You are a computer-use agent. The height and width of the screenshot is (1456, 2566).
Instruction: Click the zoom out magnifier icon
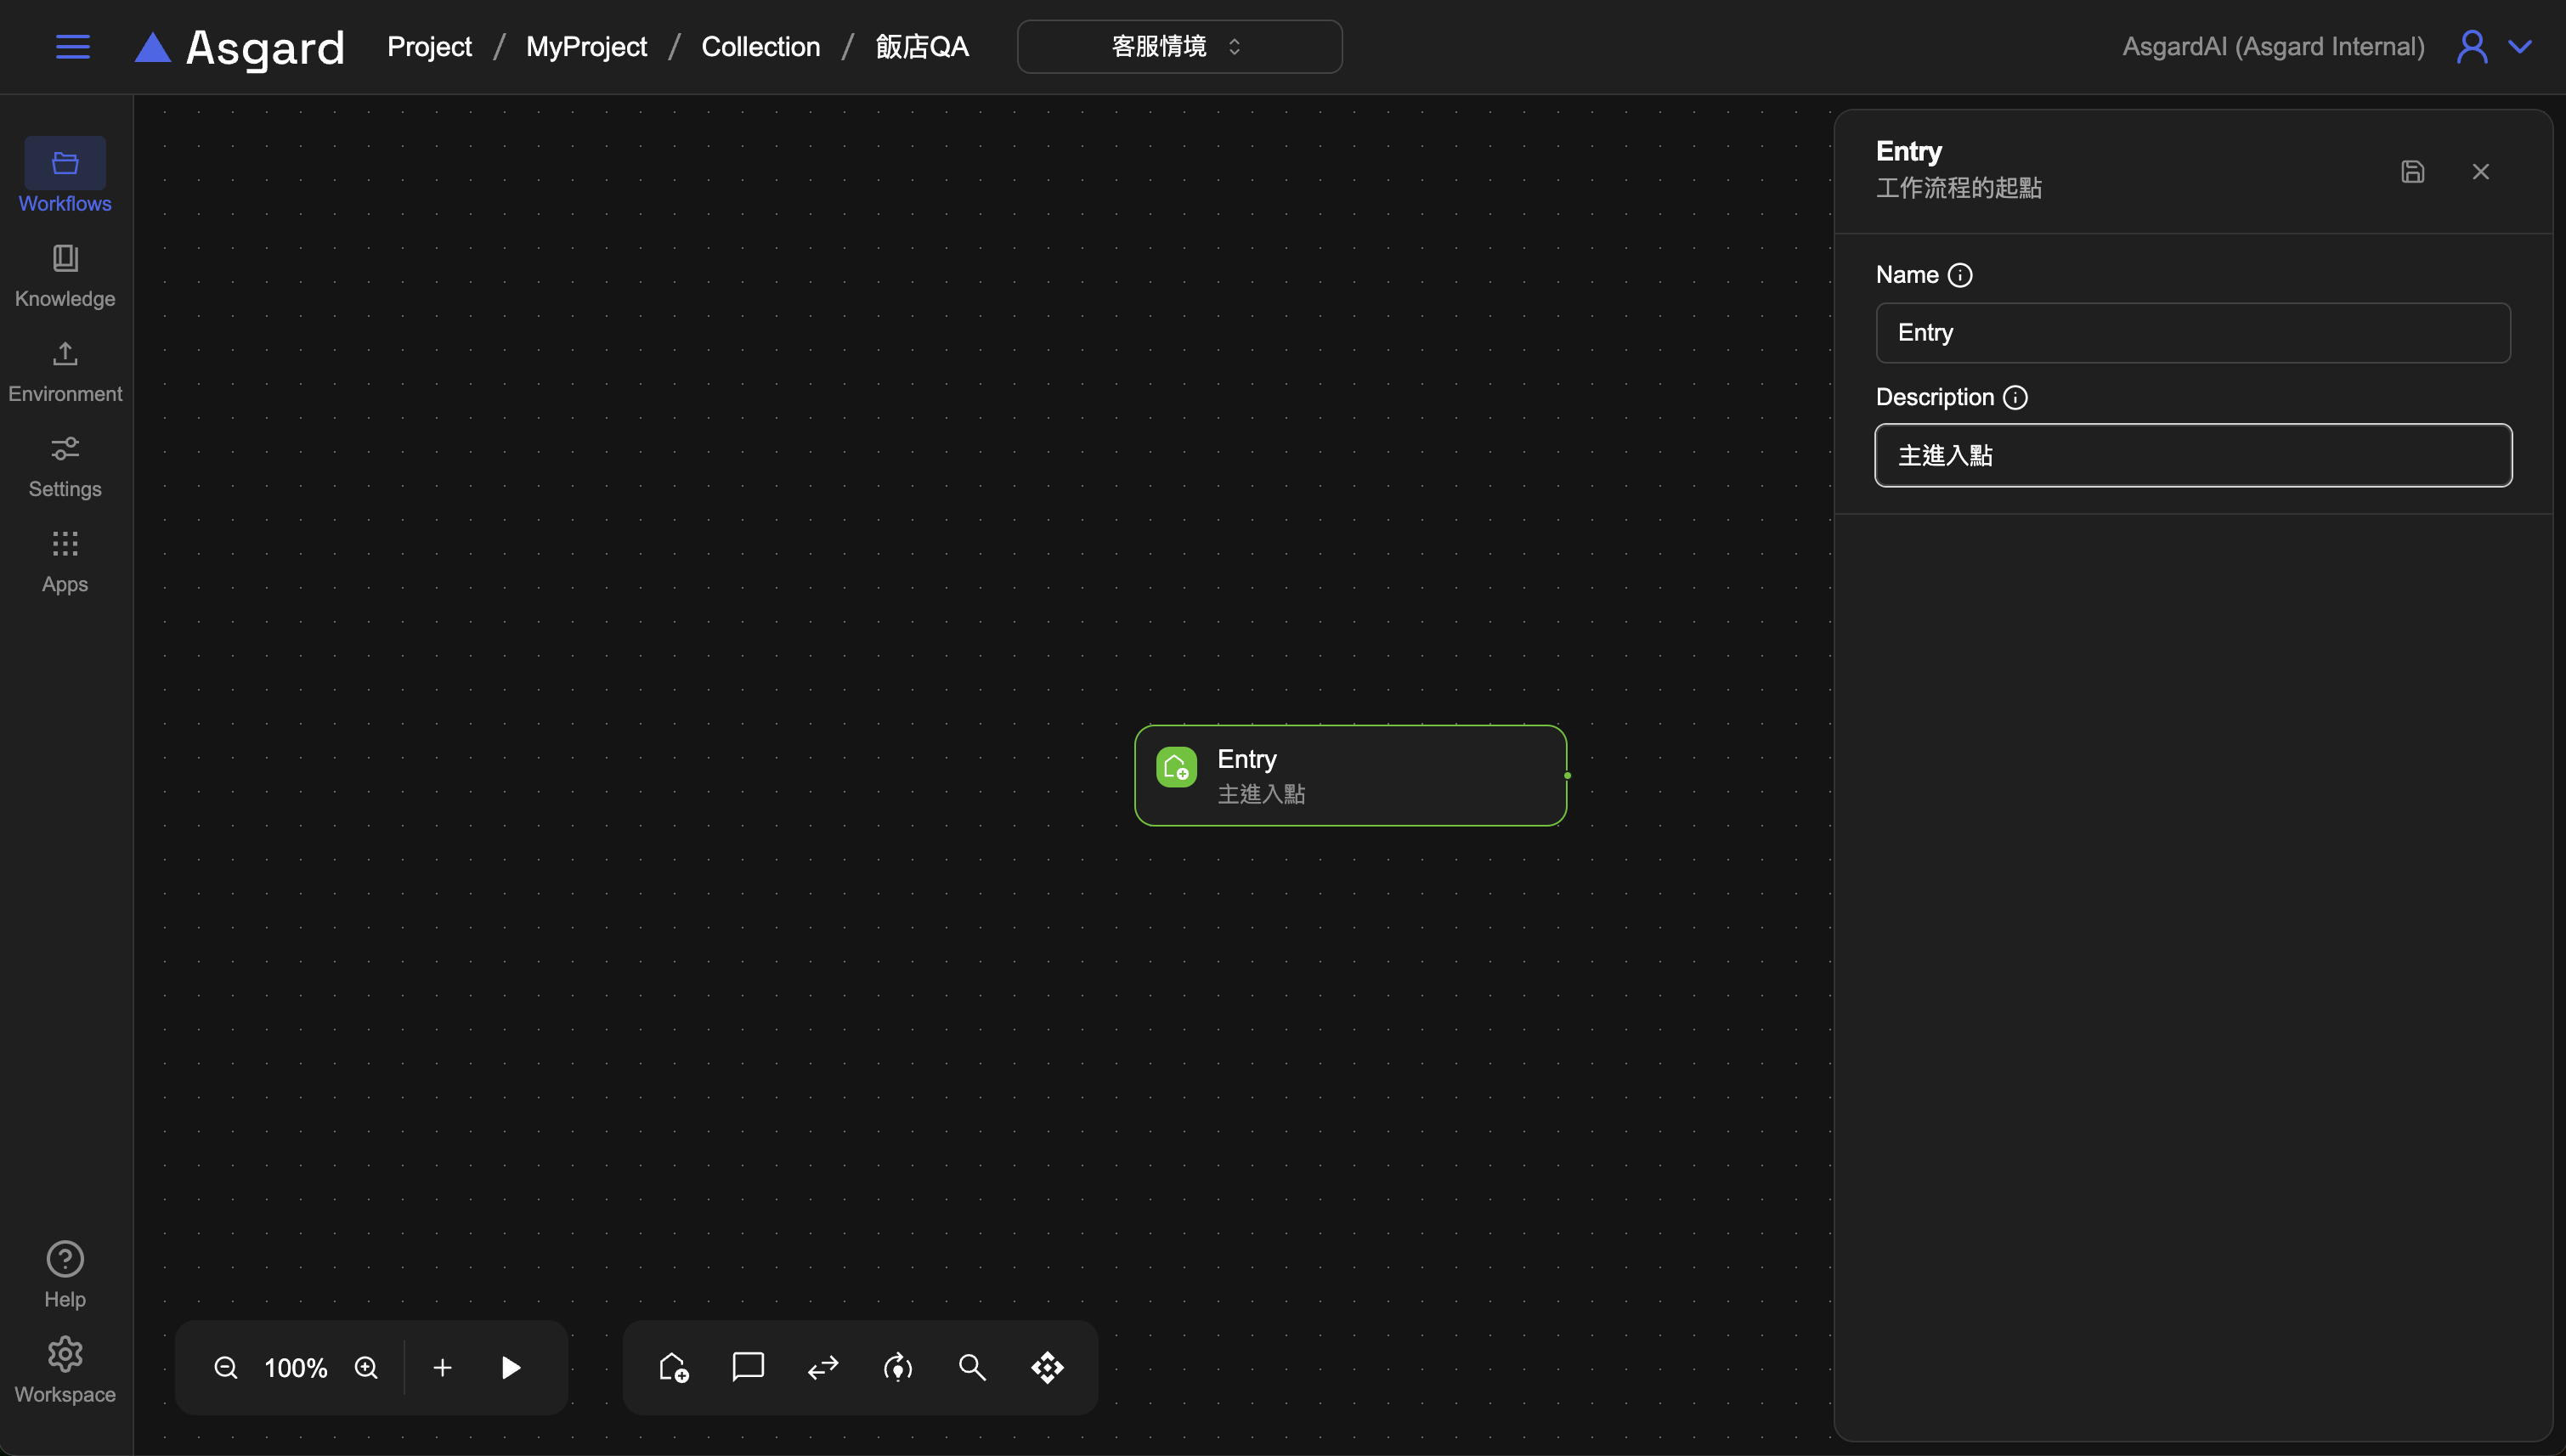click(x=226, y=1367)
